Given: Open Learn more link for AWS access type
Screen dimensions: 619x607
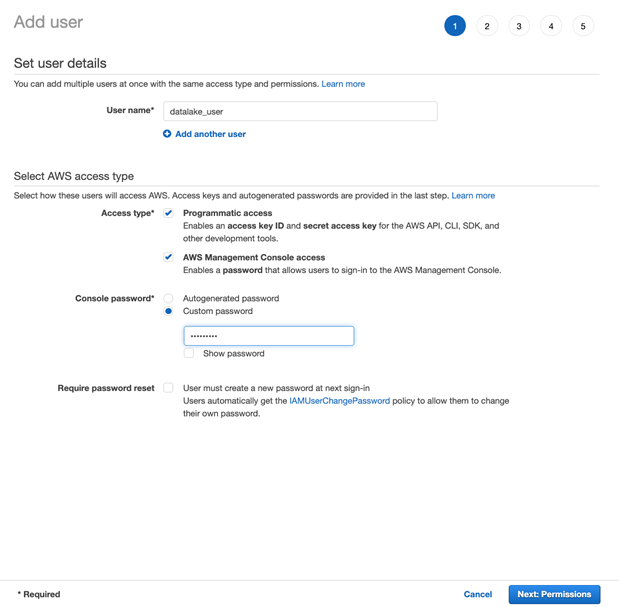Looking at the screenshot, I should coord(473,196).
